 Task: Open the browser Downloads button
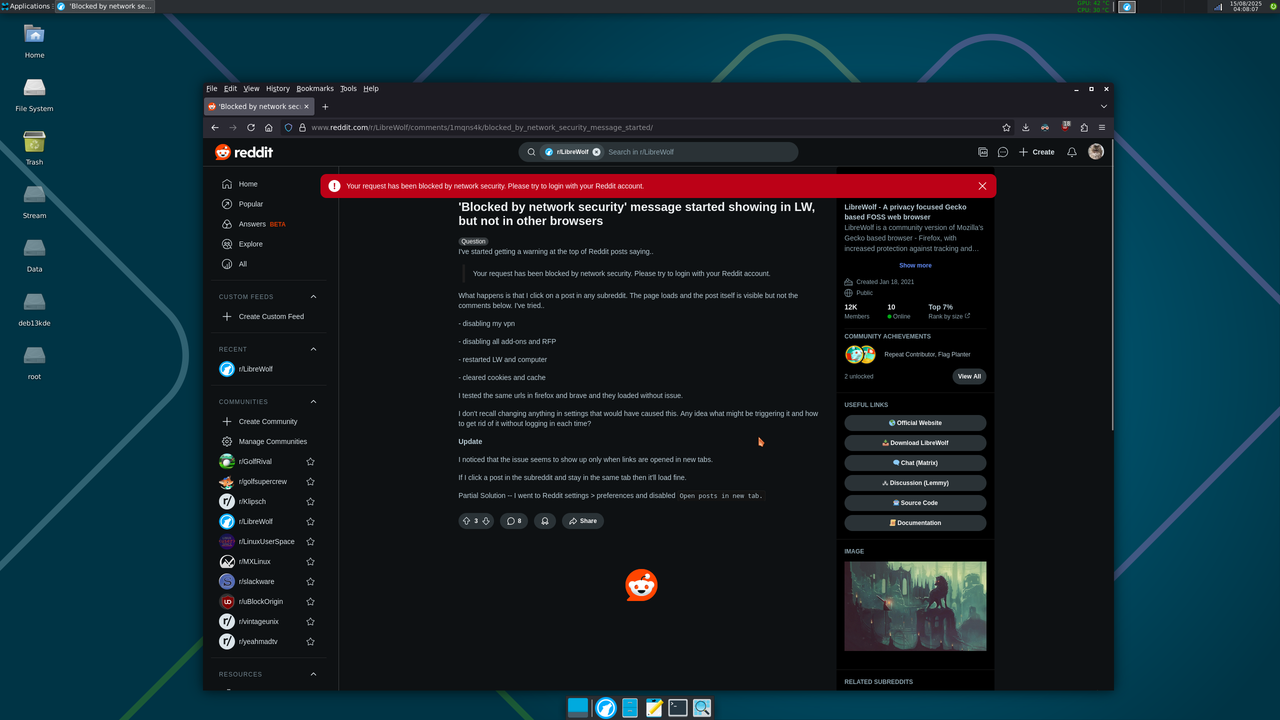point(1026,128)
